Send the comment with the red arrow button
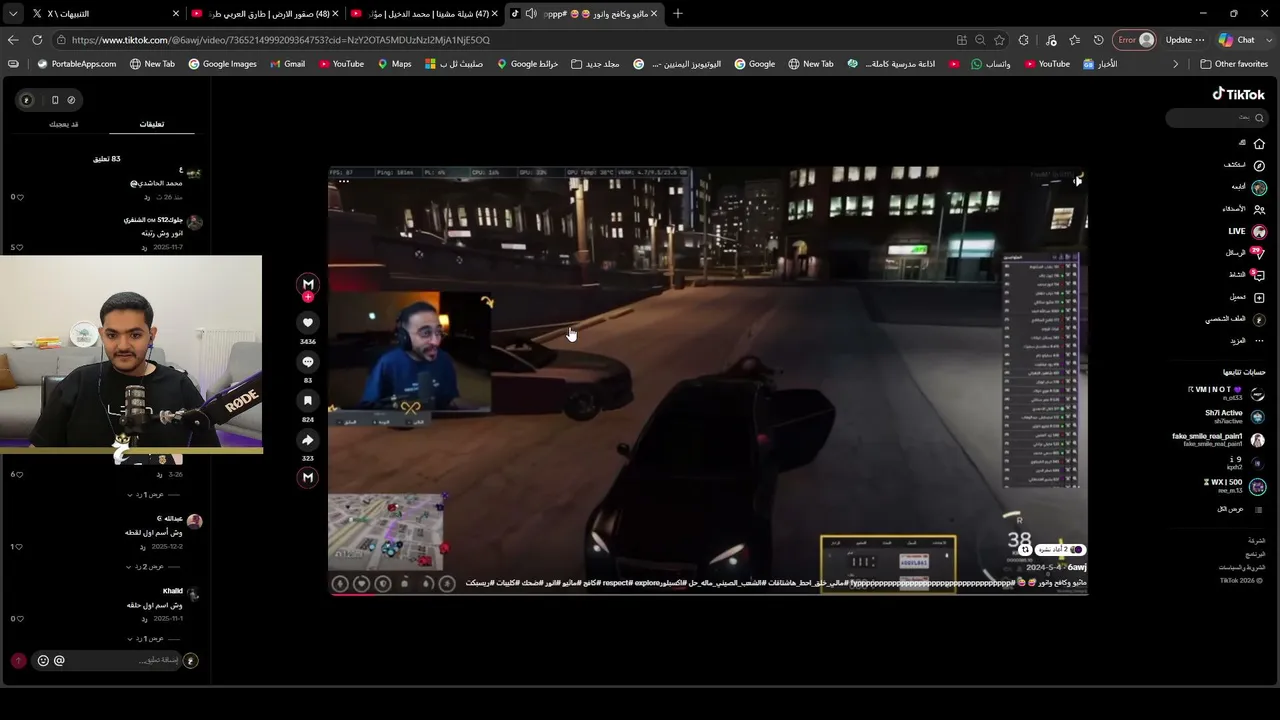 click(18, 660)
